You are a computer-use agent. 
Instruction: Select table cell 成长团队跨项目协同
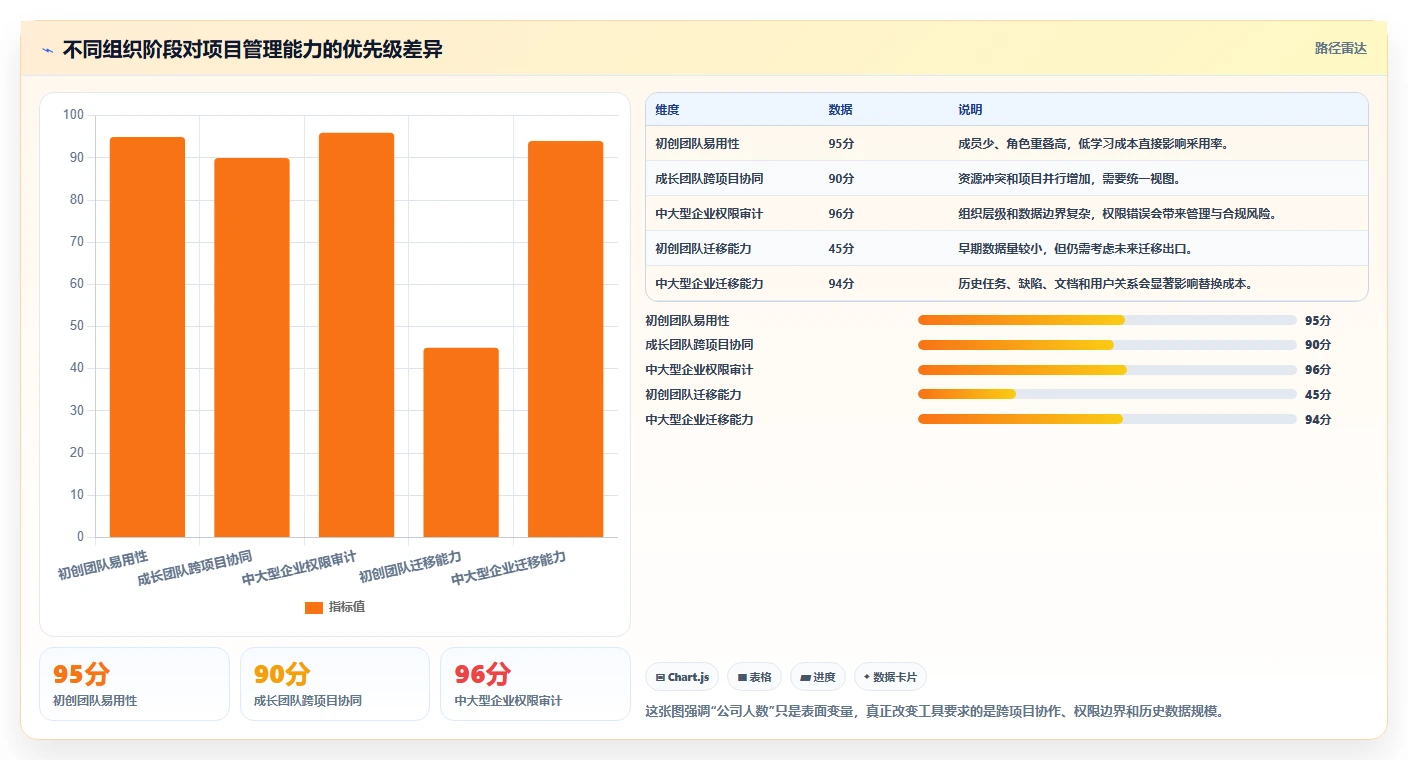coord(709,179)
